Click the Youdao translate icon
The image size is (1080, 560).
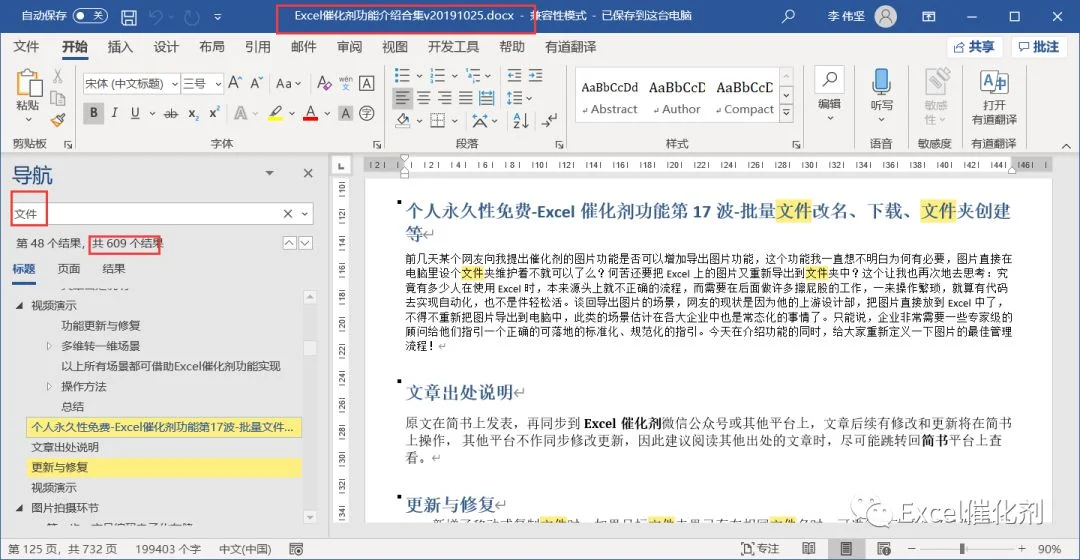click(994, 83)
